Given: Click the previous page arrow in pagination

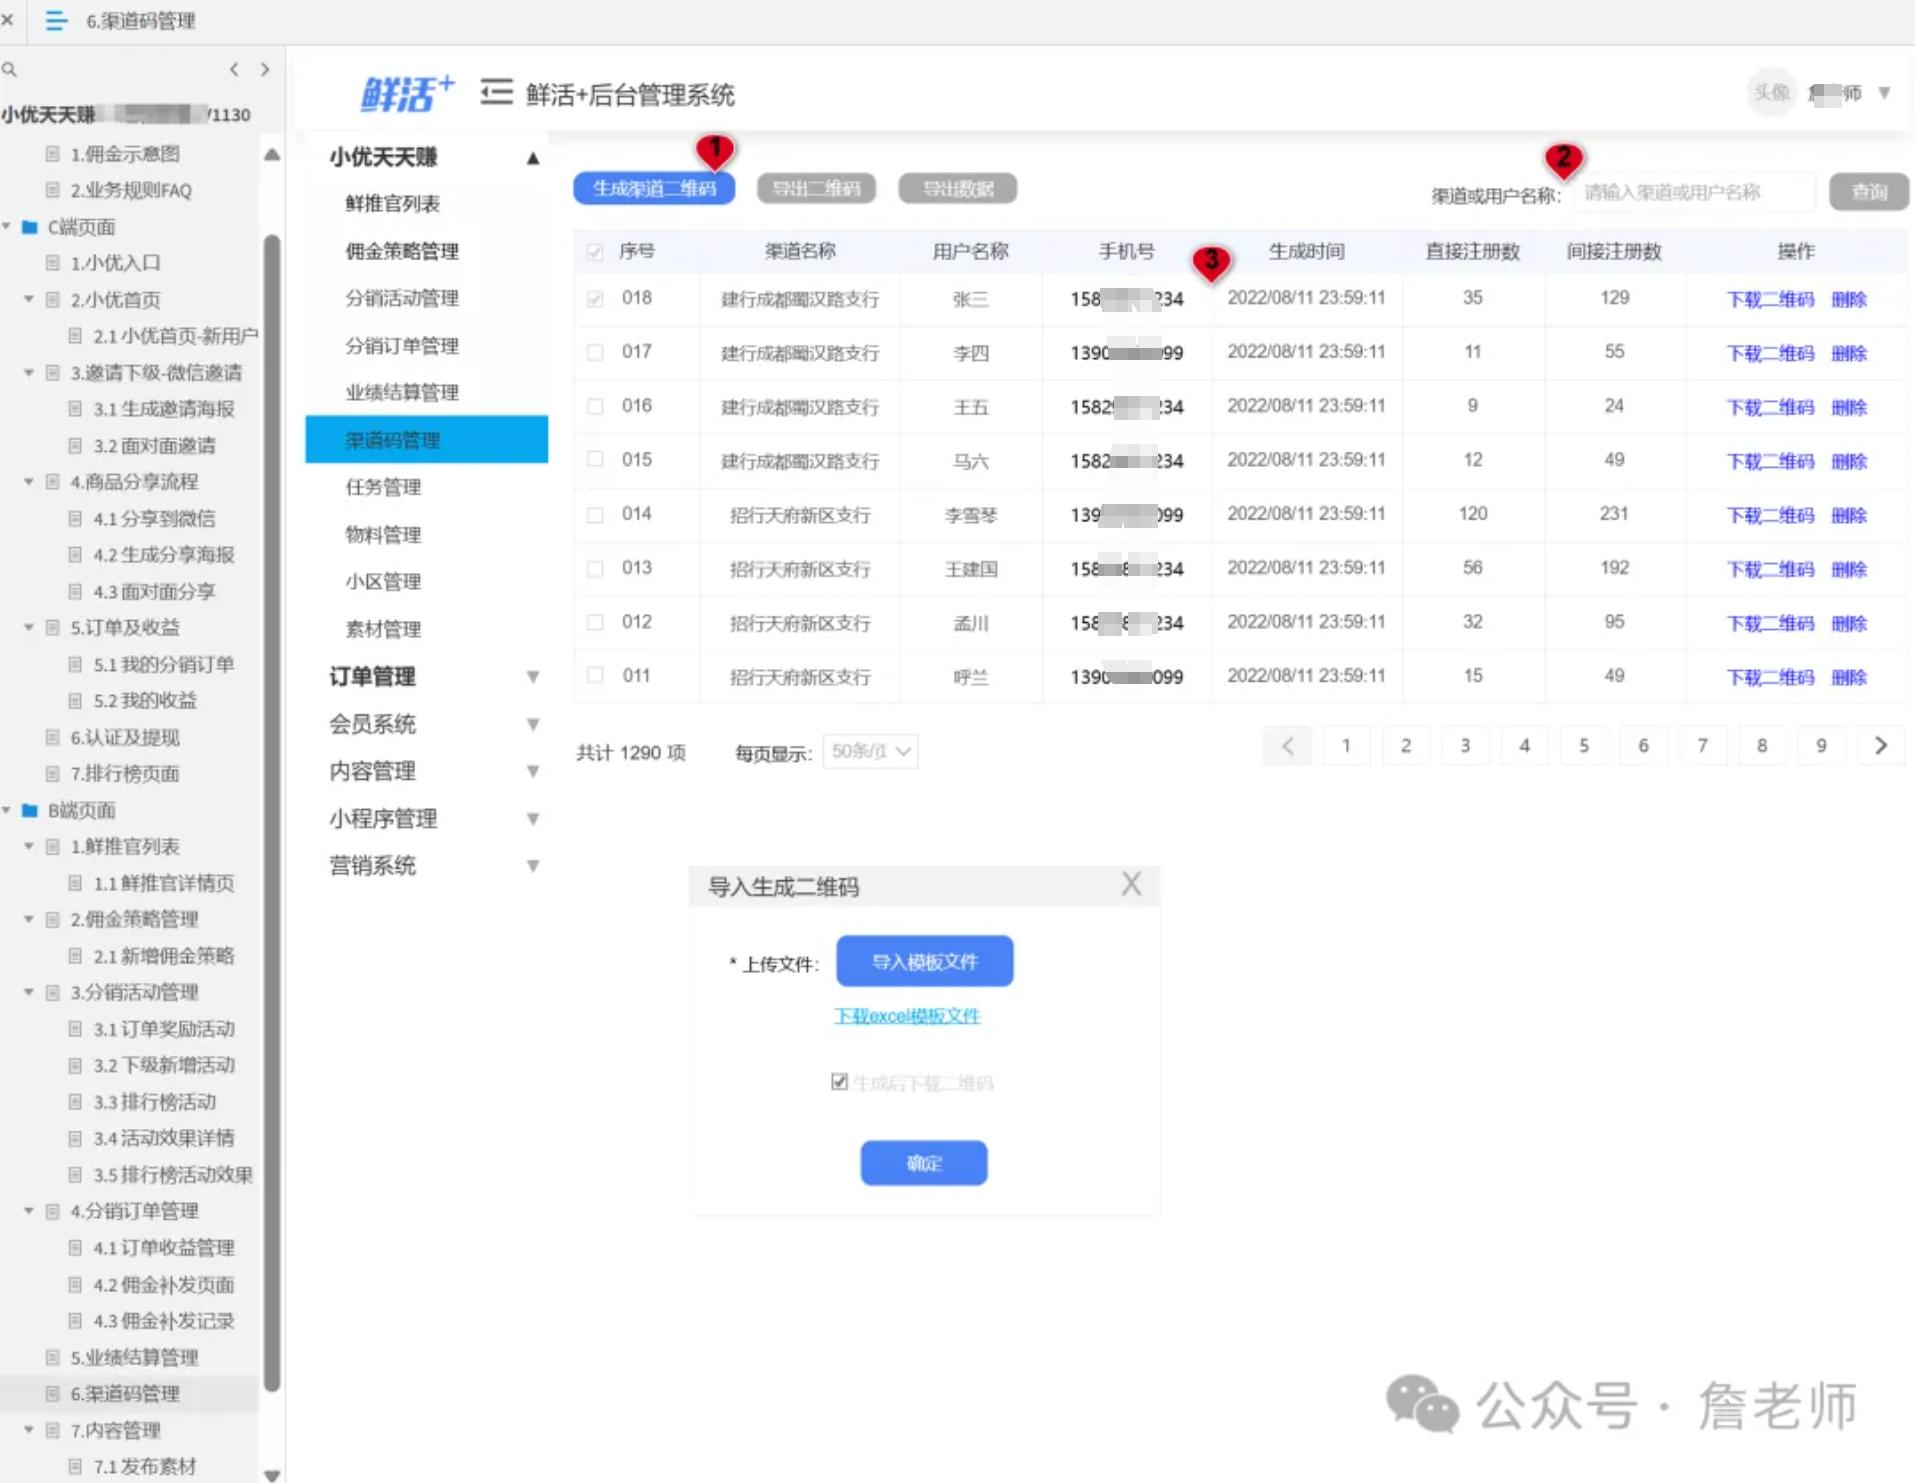Looking at the screenshot, I should pyautogui.click(x=1288, y=745).
